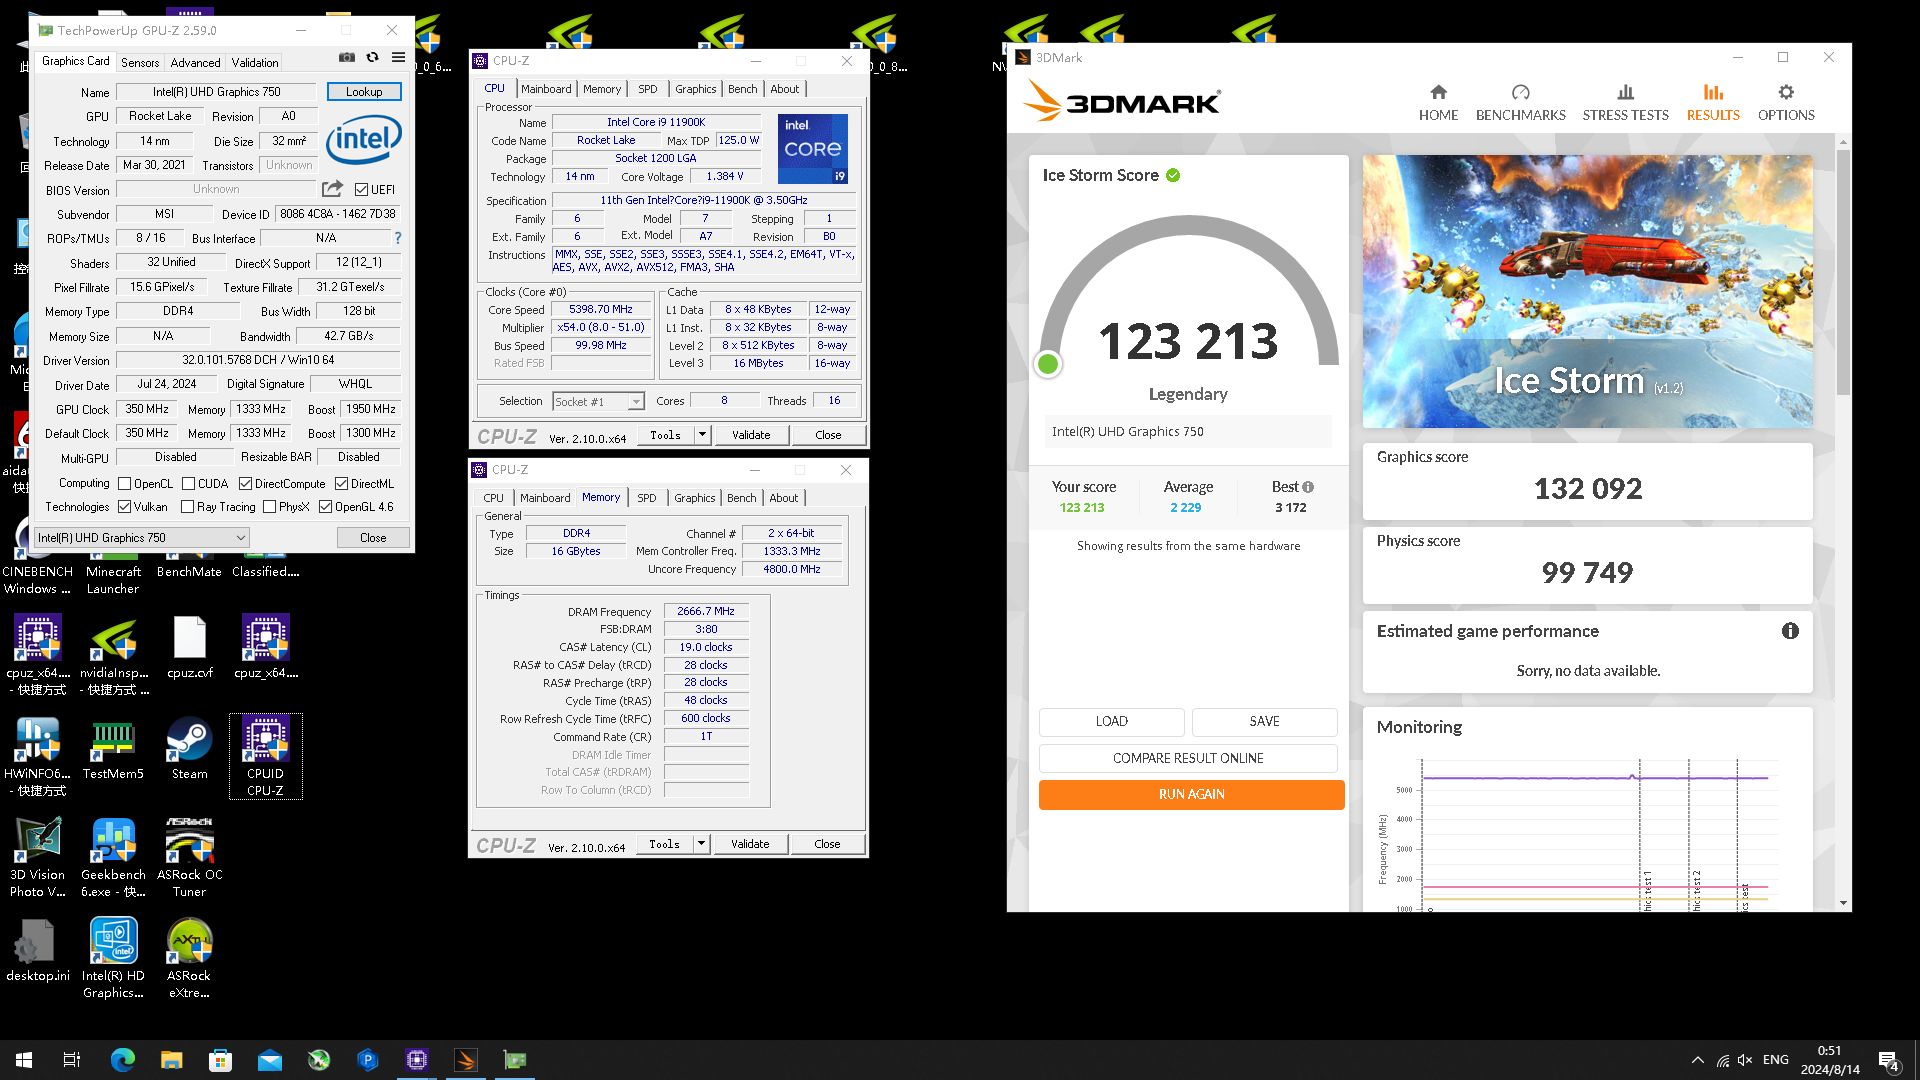Select the CPUID CPU-Z desktop icon
The width and height of the screenshot is (1920, 1080).
(x=265, y=756)
